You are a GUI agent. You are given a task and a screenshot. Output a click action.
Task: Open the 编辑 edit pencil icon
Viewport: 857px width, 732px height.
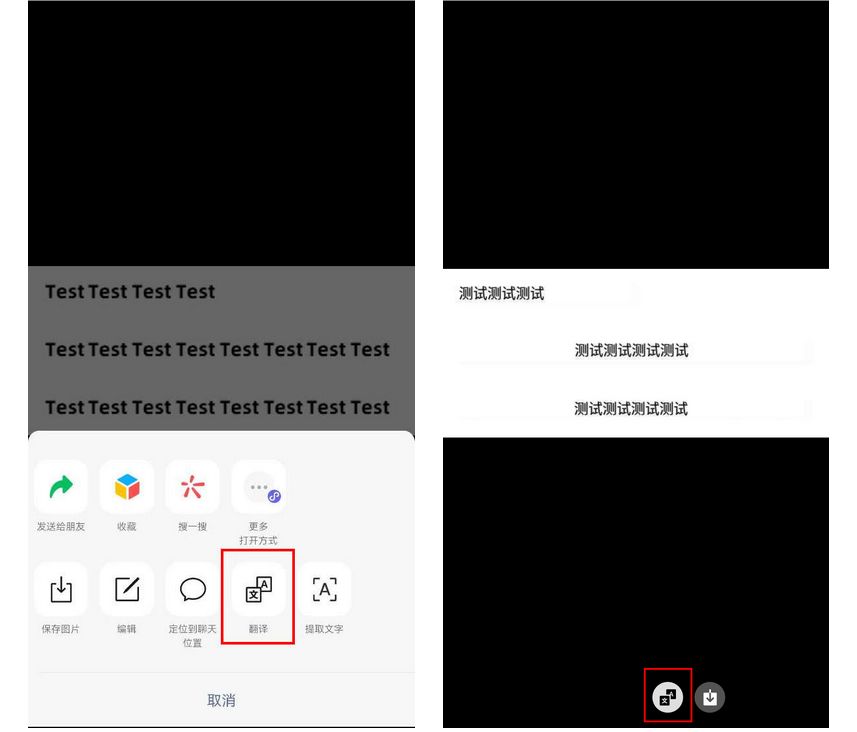(x=127, y=589)
